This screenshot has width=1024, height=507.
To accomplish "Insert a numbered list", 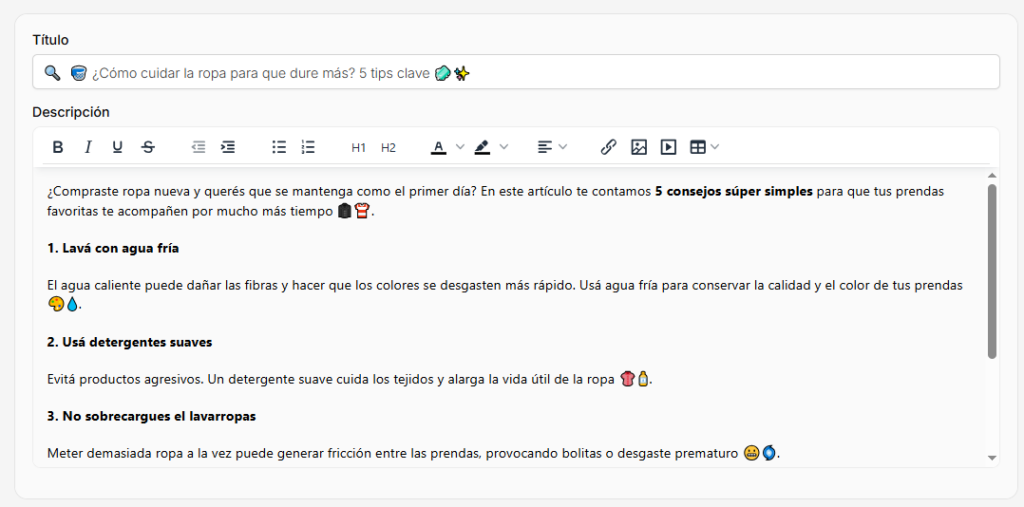I will [308, 148].
